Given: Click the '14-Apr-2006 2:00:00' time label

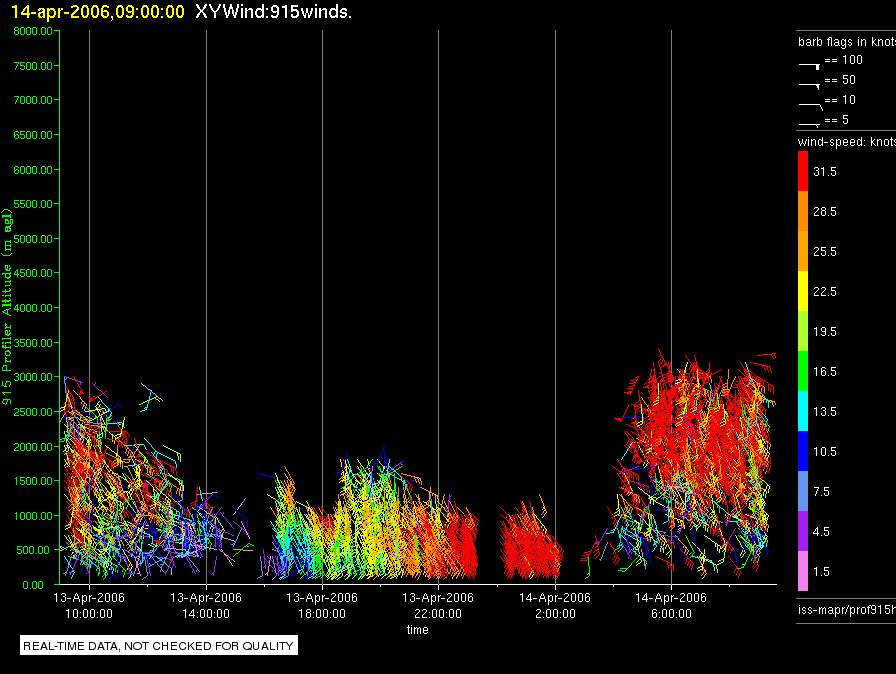Looking at the screenshot, I should [x=555, y=605].
